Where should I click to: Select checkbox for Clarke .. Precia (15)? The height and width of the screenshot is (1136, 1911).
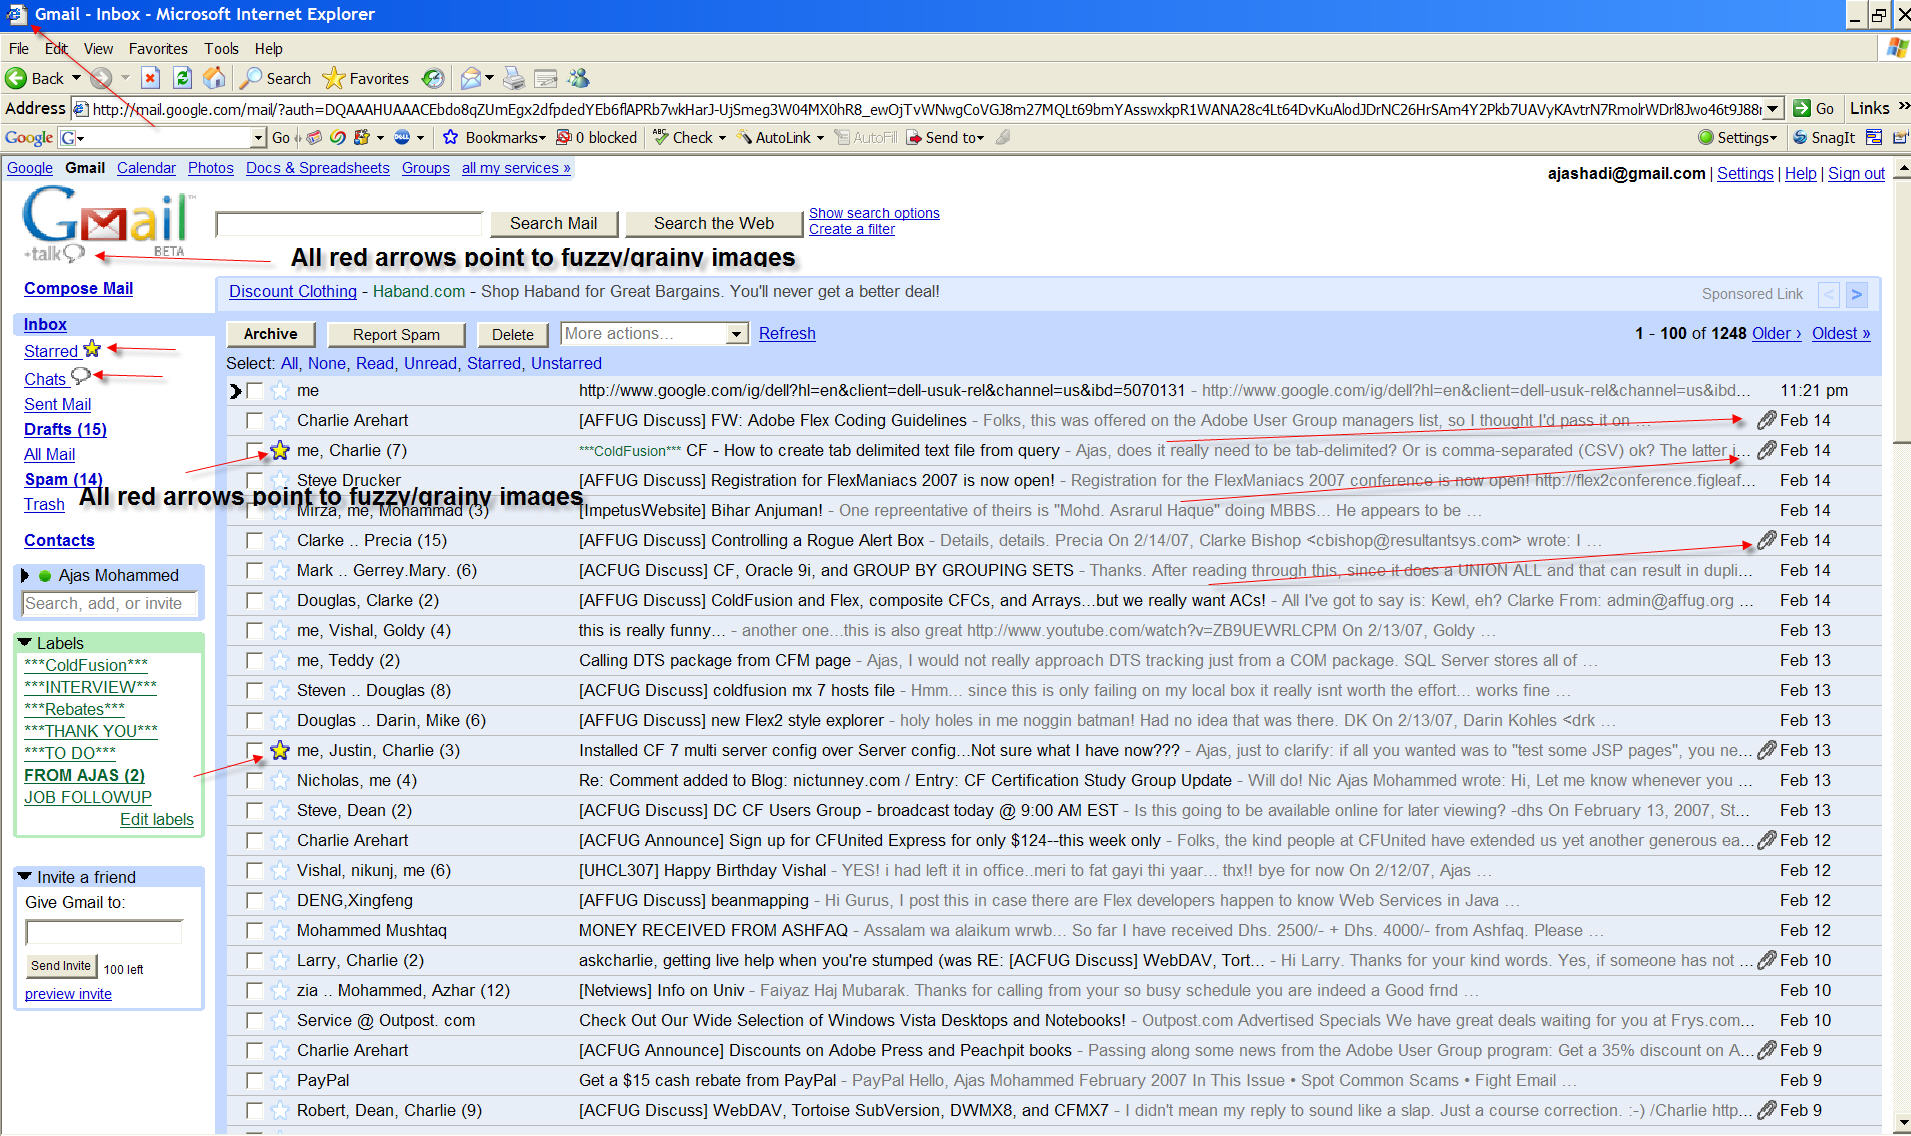(255, 540)
